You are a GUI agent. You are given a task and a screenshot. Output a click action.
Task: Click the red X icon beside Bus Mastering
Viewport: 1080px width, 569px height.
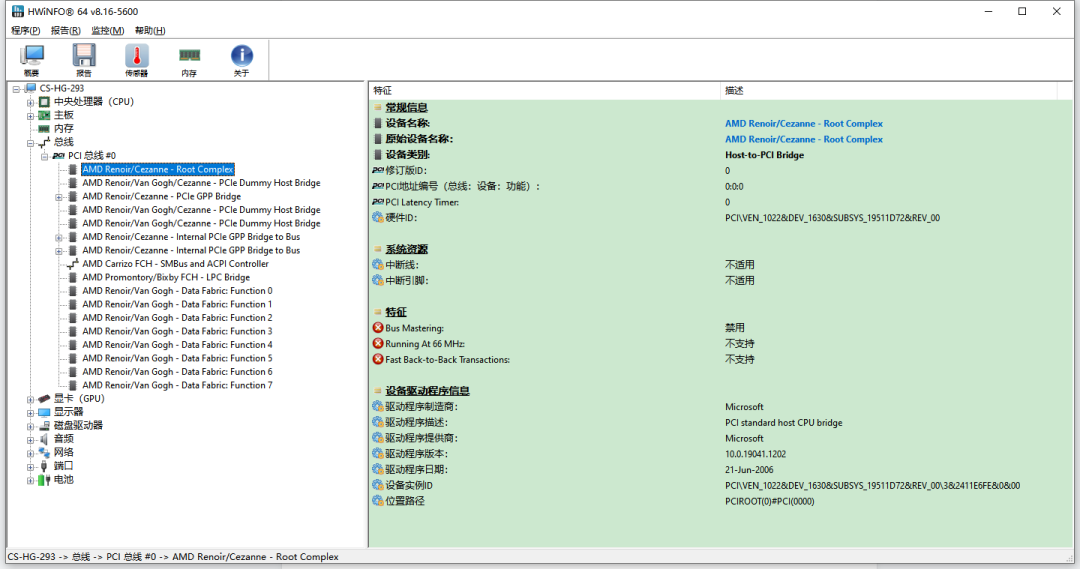(x=377, y=328)
